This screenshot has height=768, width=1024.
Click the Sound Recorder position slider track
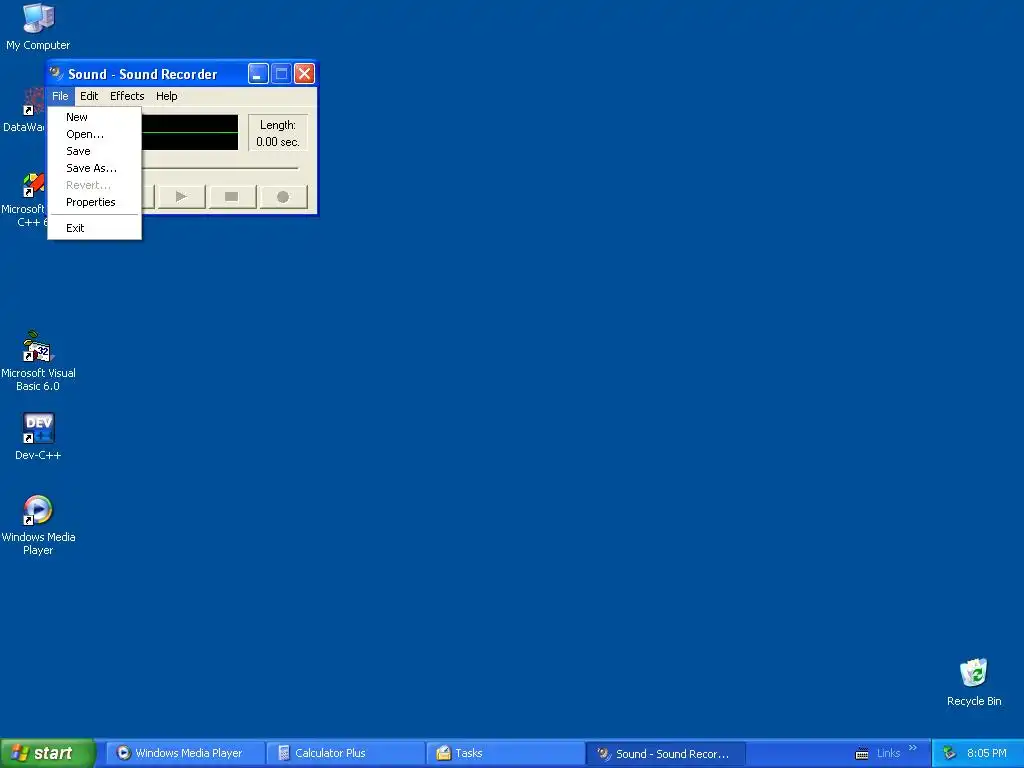coord(220,168)
